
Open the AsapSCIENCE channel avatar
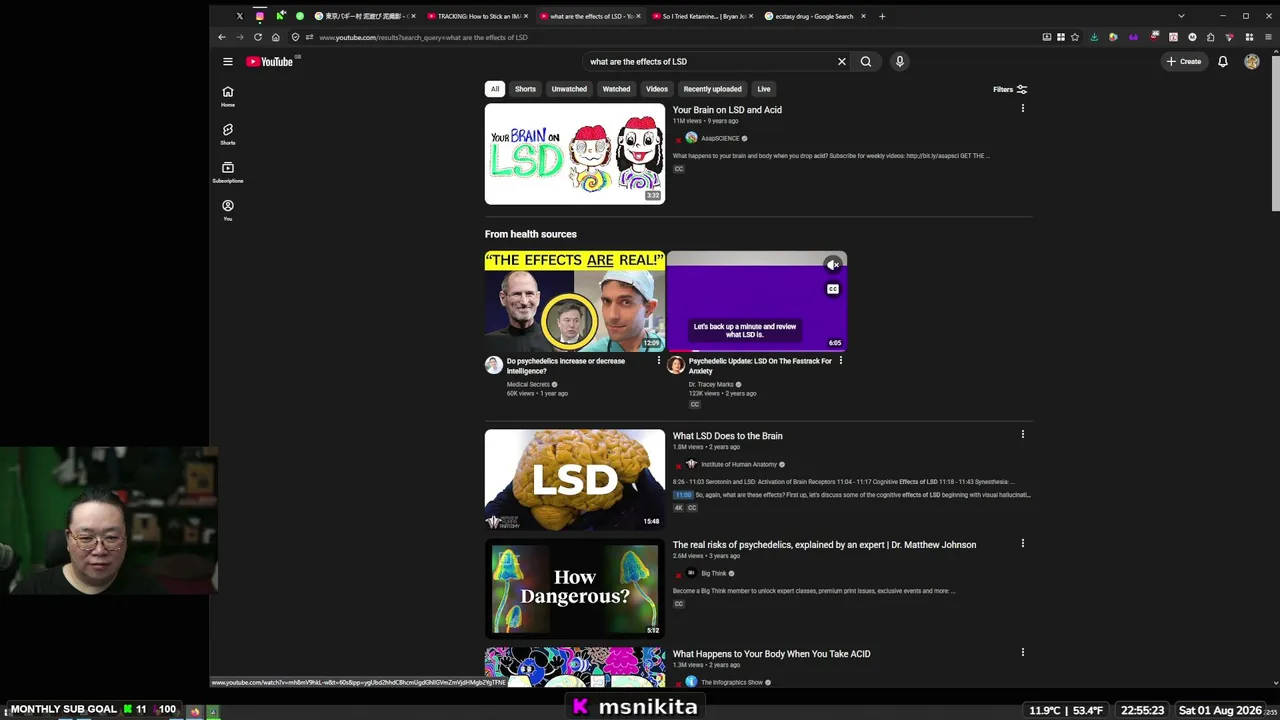691,138
